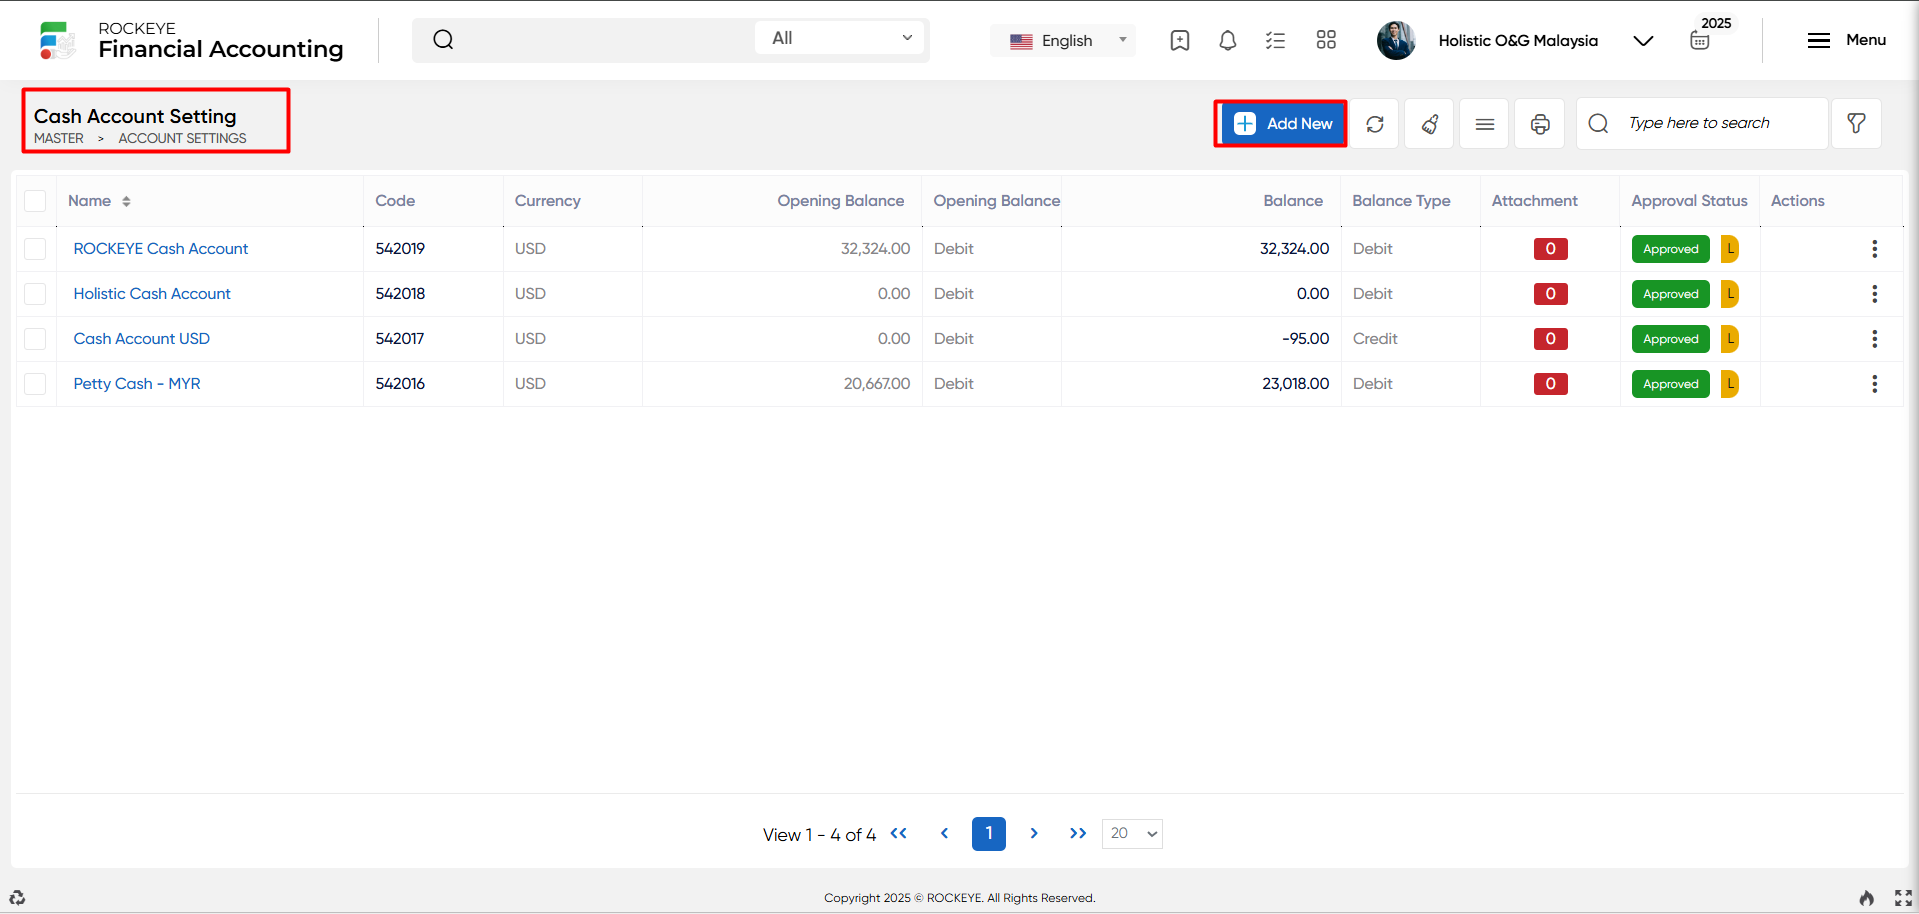1919x914 pixels.
Task: Click the ACCOUNT SETTINGS breadcrumb
Action: click(183, 139)
